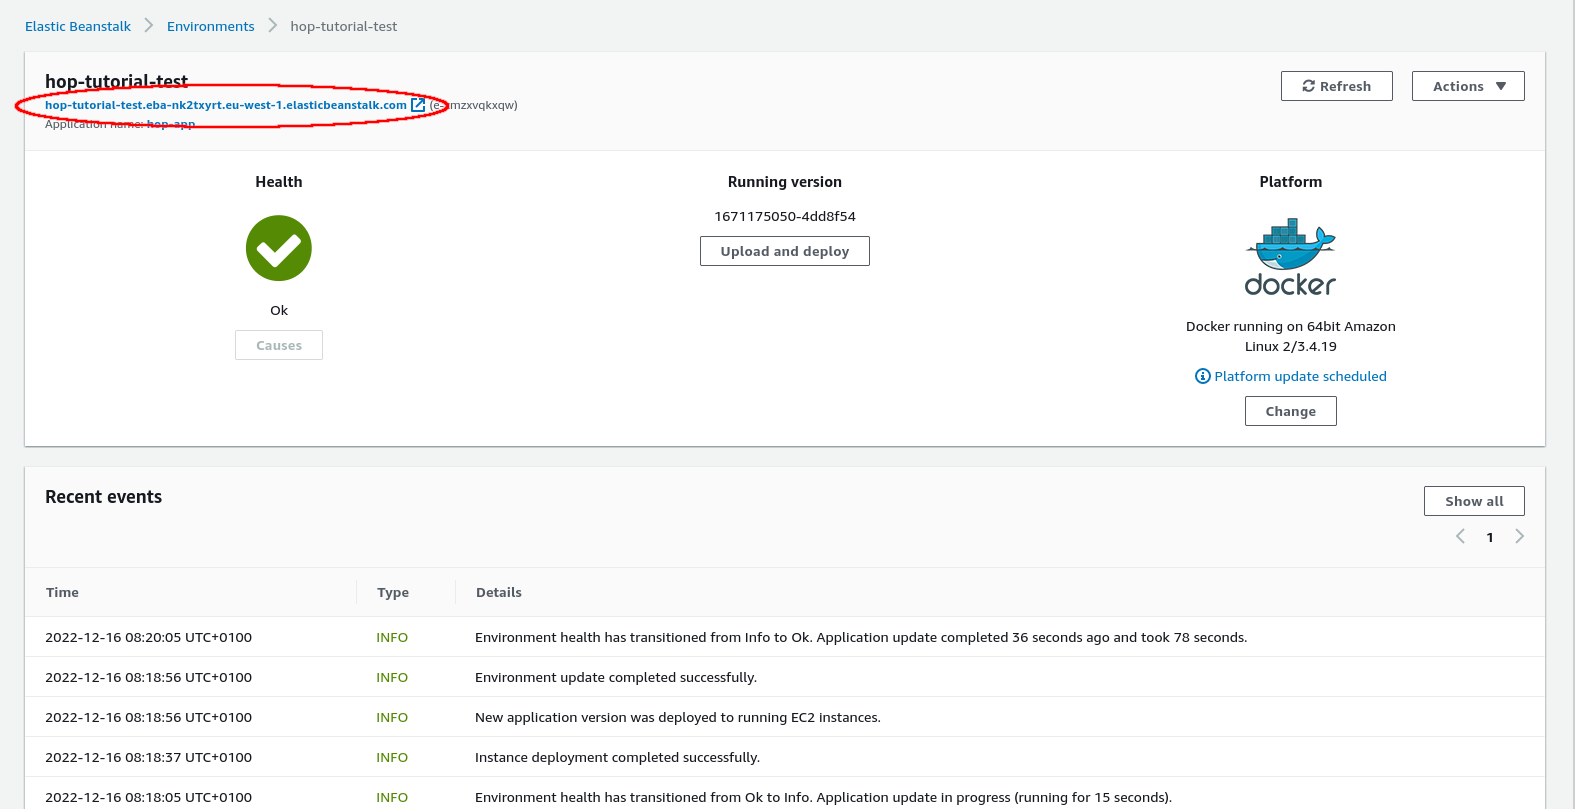Viewport: 1575px width, 809px height.
Task: Select 'Environment health has transitioned from Info to Ok' details
Action: [x=861, y=637]
